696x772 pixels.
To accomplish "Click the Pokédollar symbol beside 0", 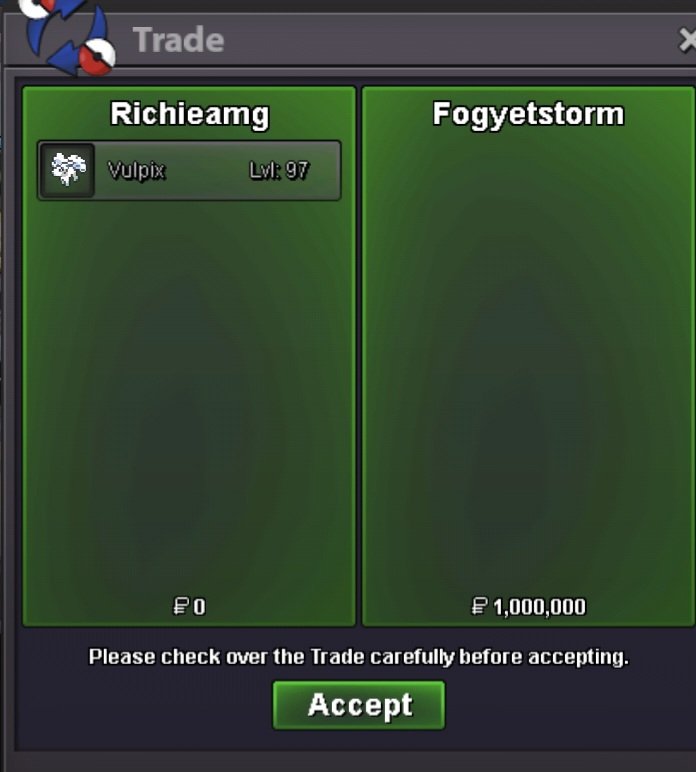I will 181,606.
